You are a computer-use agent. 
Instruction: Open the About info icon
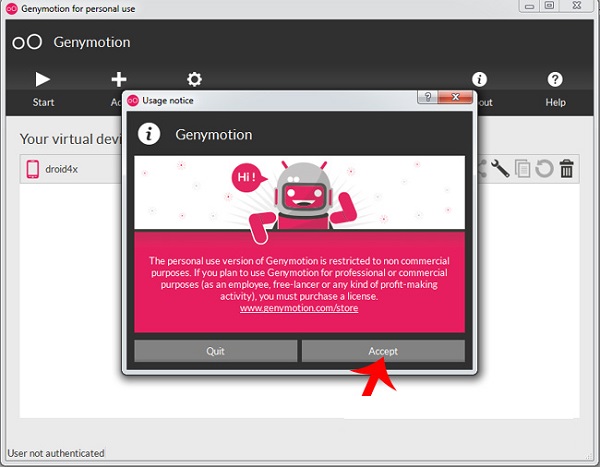point(480,80)
